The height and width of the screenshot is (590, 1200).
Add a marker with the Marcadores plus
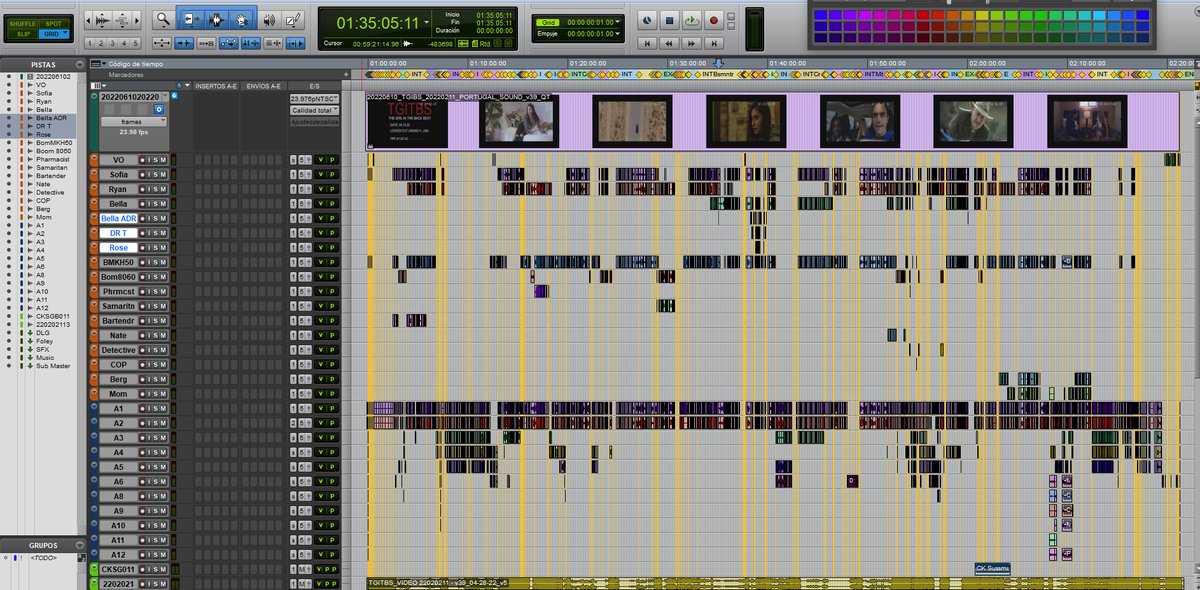[346, 74]
